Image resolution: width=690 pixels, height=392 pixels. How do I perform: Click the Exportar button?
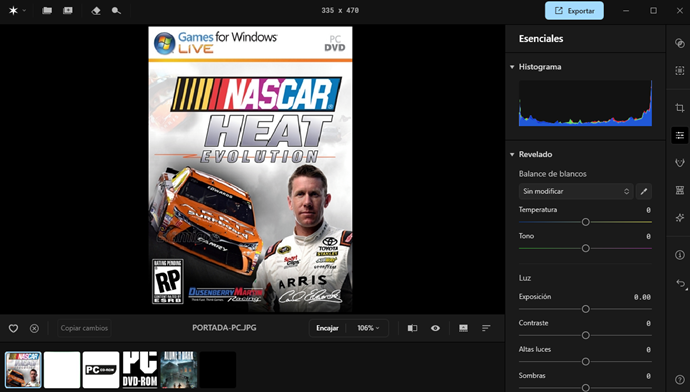click(x=574, y=11)
